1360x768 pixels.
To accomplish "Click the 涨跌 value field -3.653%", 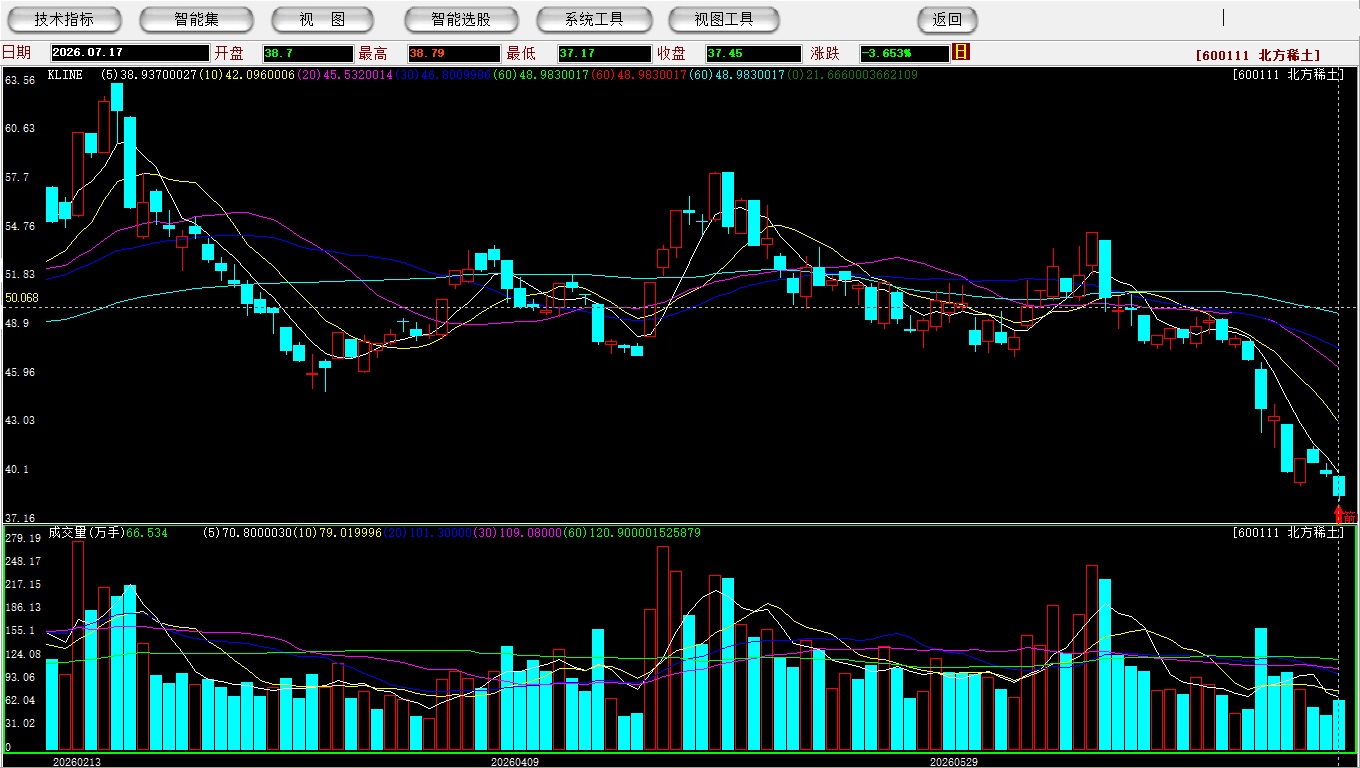I will tap(904, 53).
